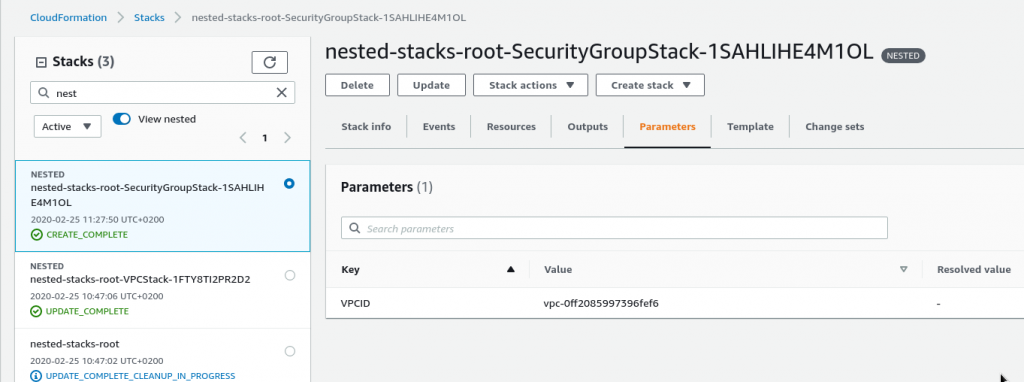Toggle the View nested switch
Viewport: 1024px width, 382px height.
click(x=122, y=119)
